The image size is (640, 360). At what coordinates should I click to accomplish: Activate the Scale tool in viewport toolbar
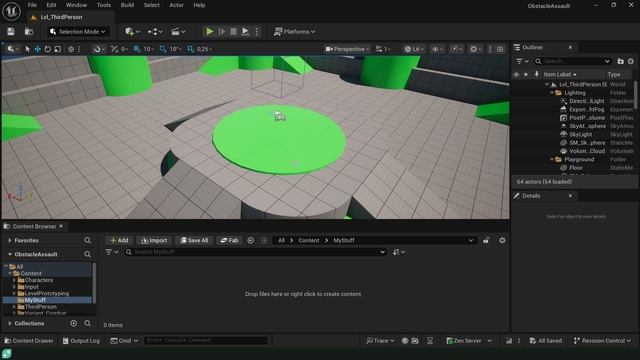point(58,49)
